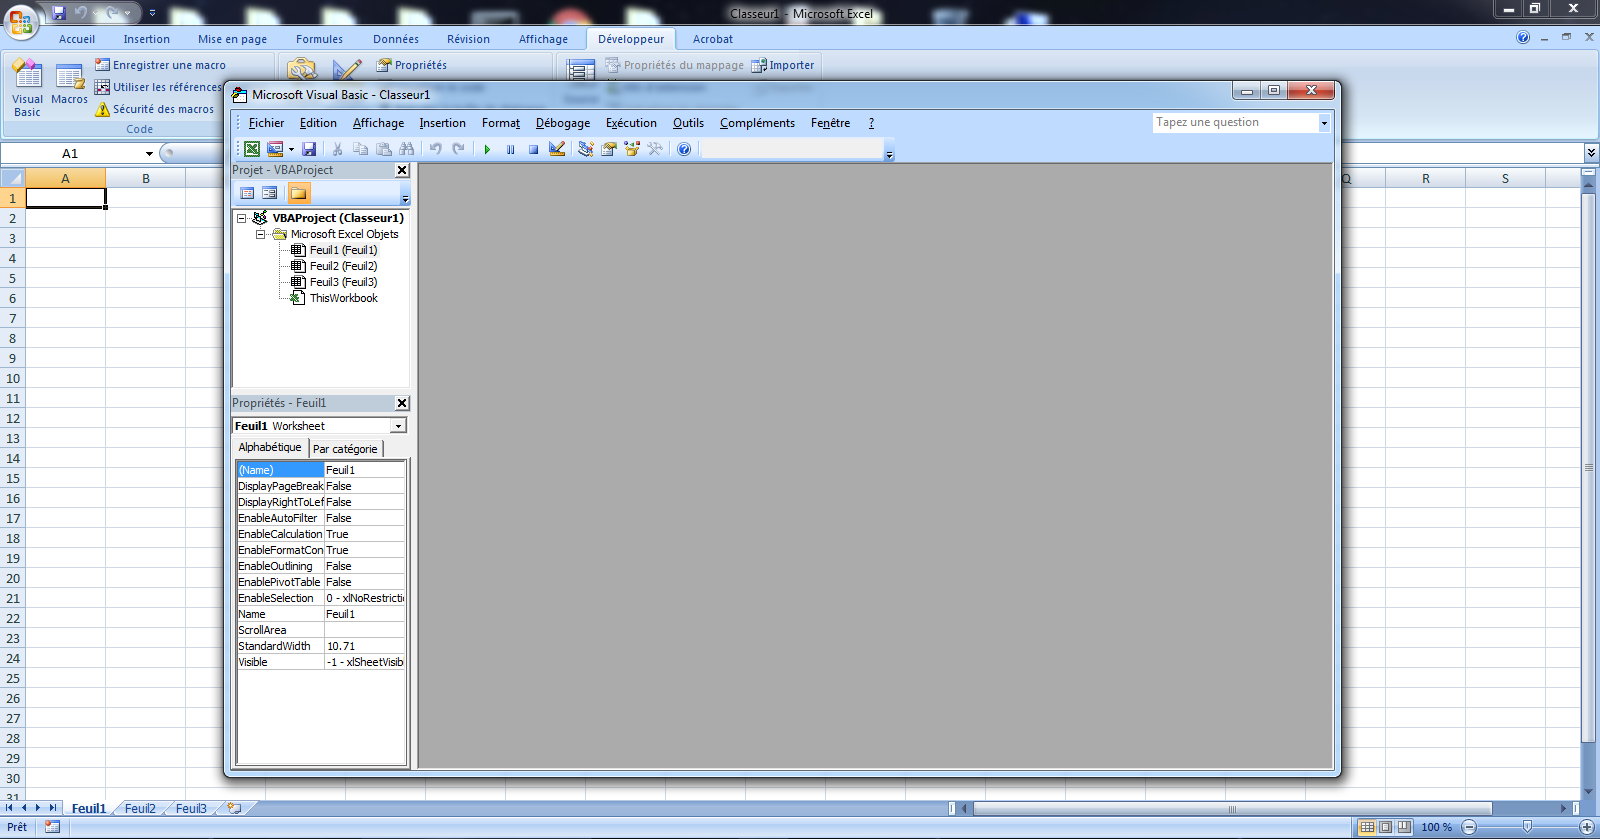Click Sécurité des macros in Excel ribbon
Viewport: 1600px width, 839px height.
coord(154,109)
